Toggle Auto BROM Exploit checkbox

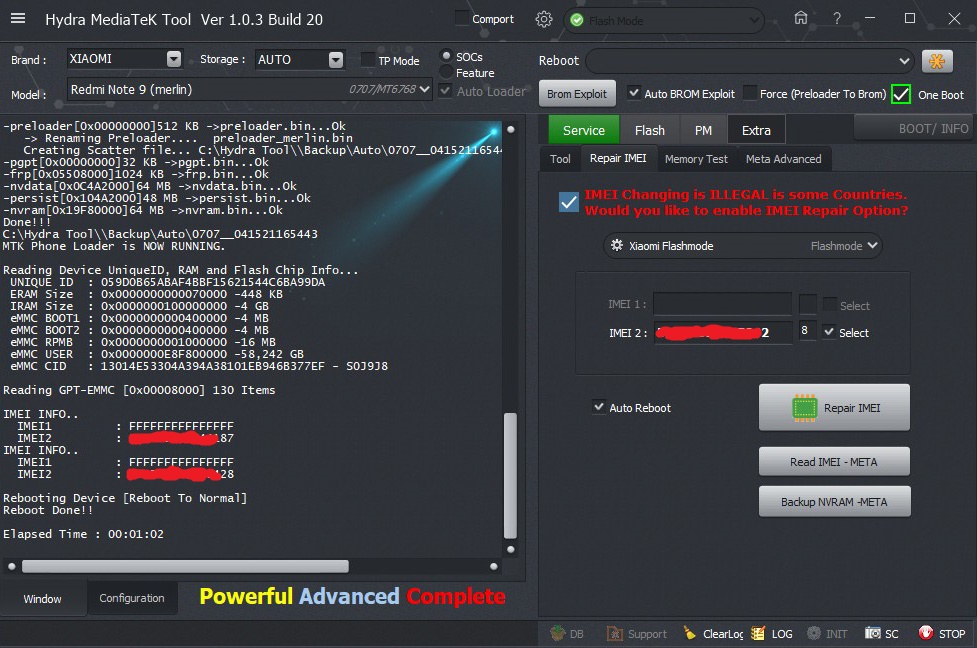click(x=634, y=93)
